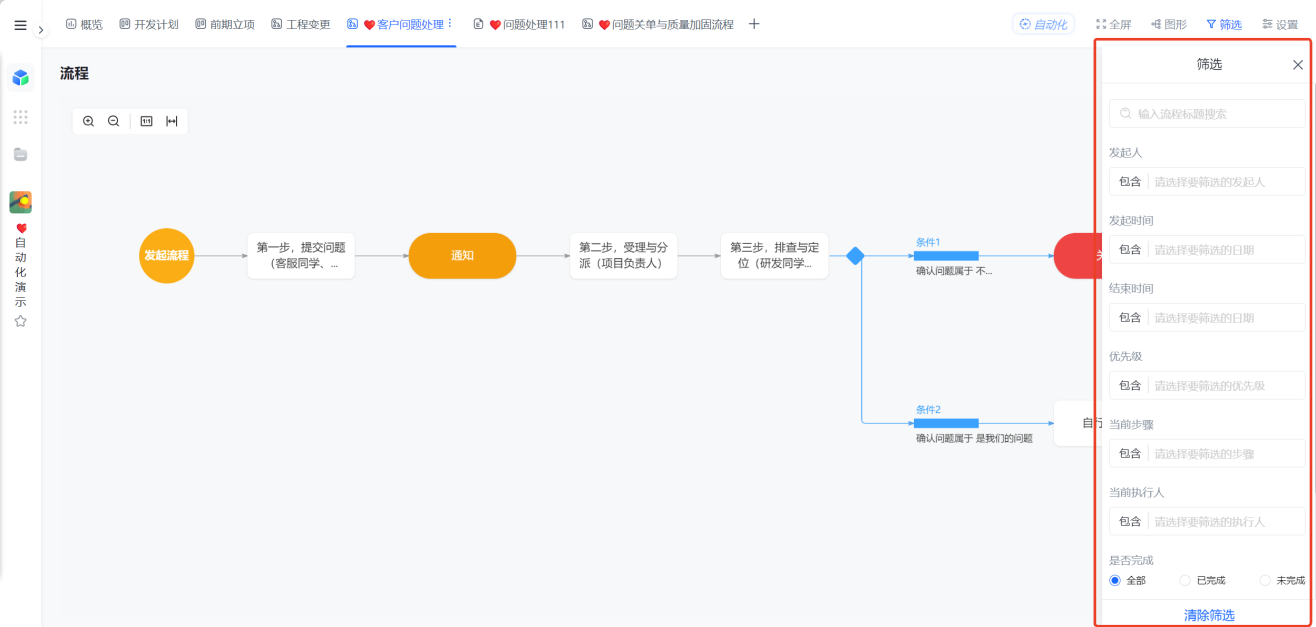Pick a date for 结束时间 filter
The image size is (1316, 627).
click(x=1229, y=318)
